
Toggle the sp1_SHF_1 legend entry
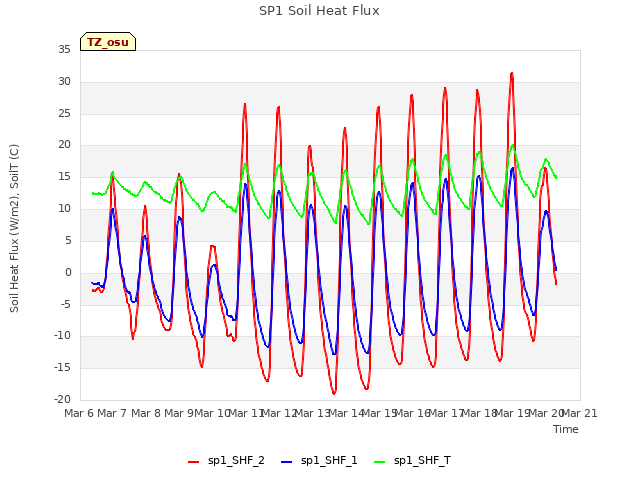319,461
